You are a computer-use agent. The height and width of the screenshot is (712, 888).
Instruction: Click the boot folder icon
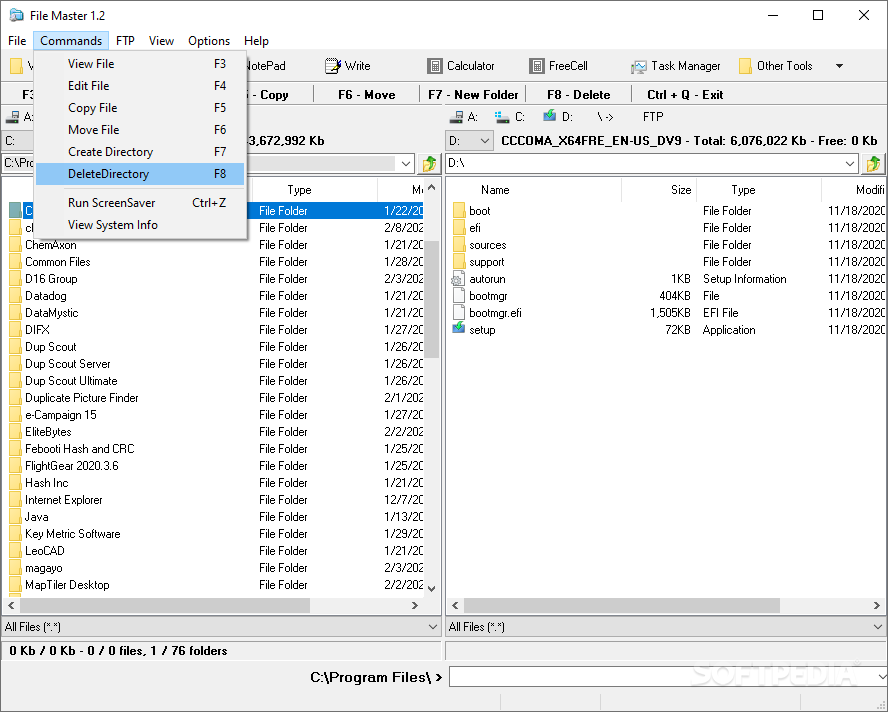(x=459, y=211)
